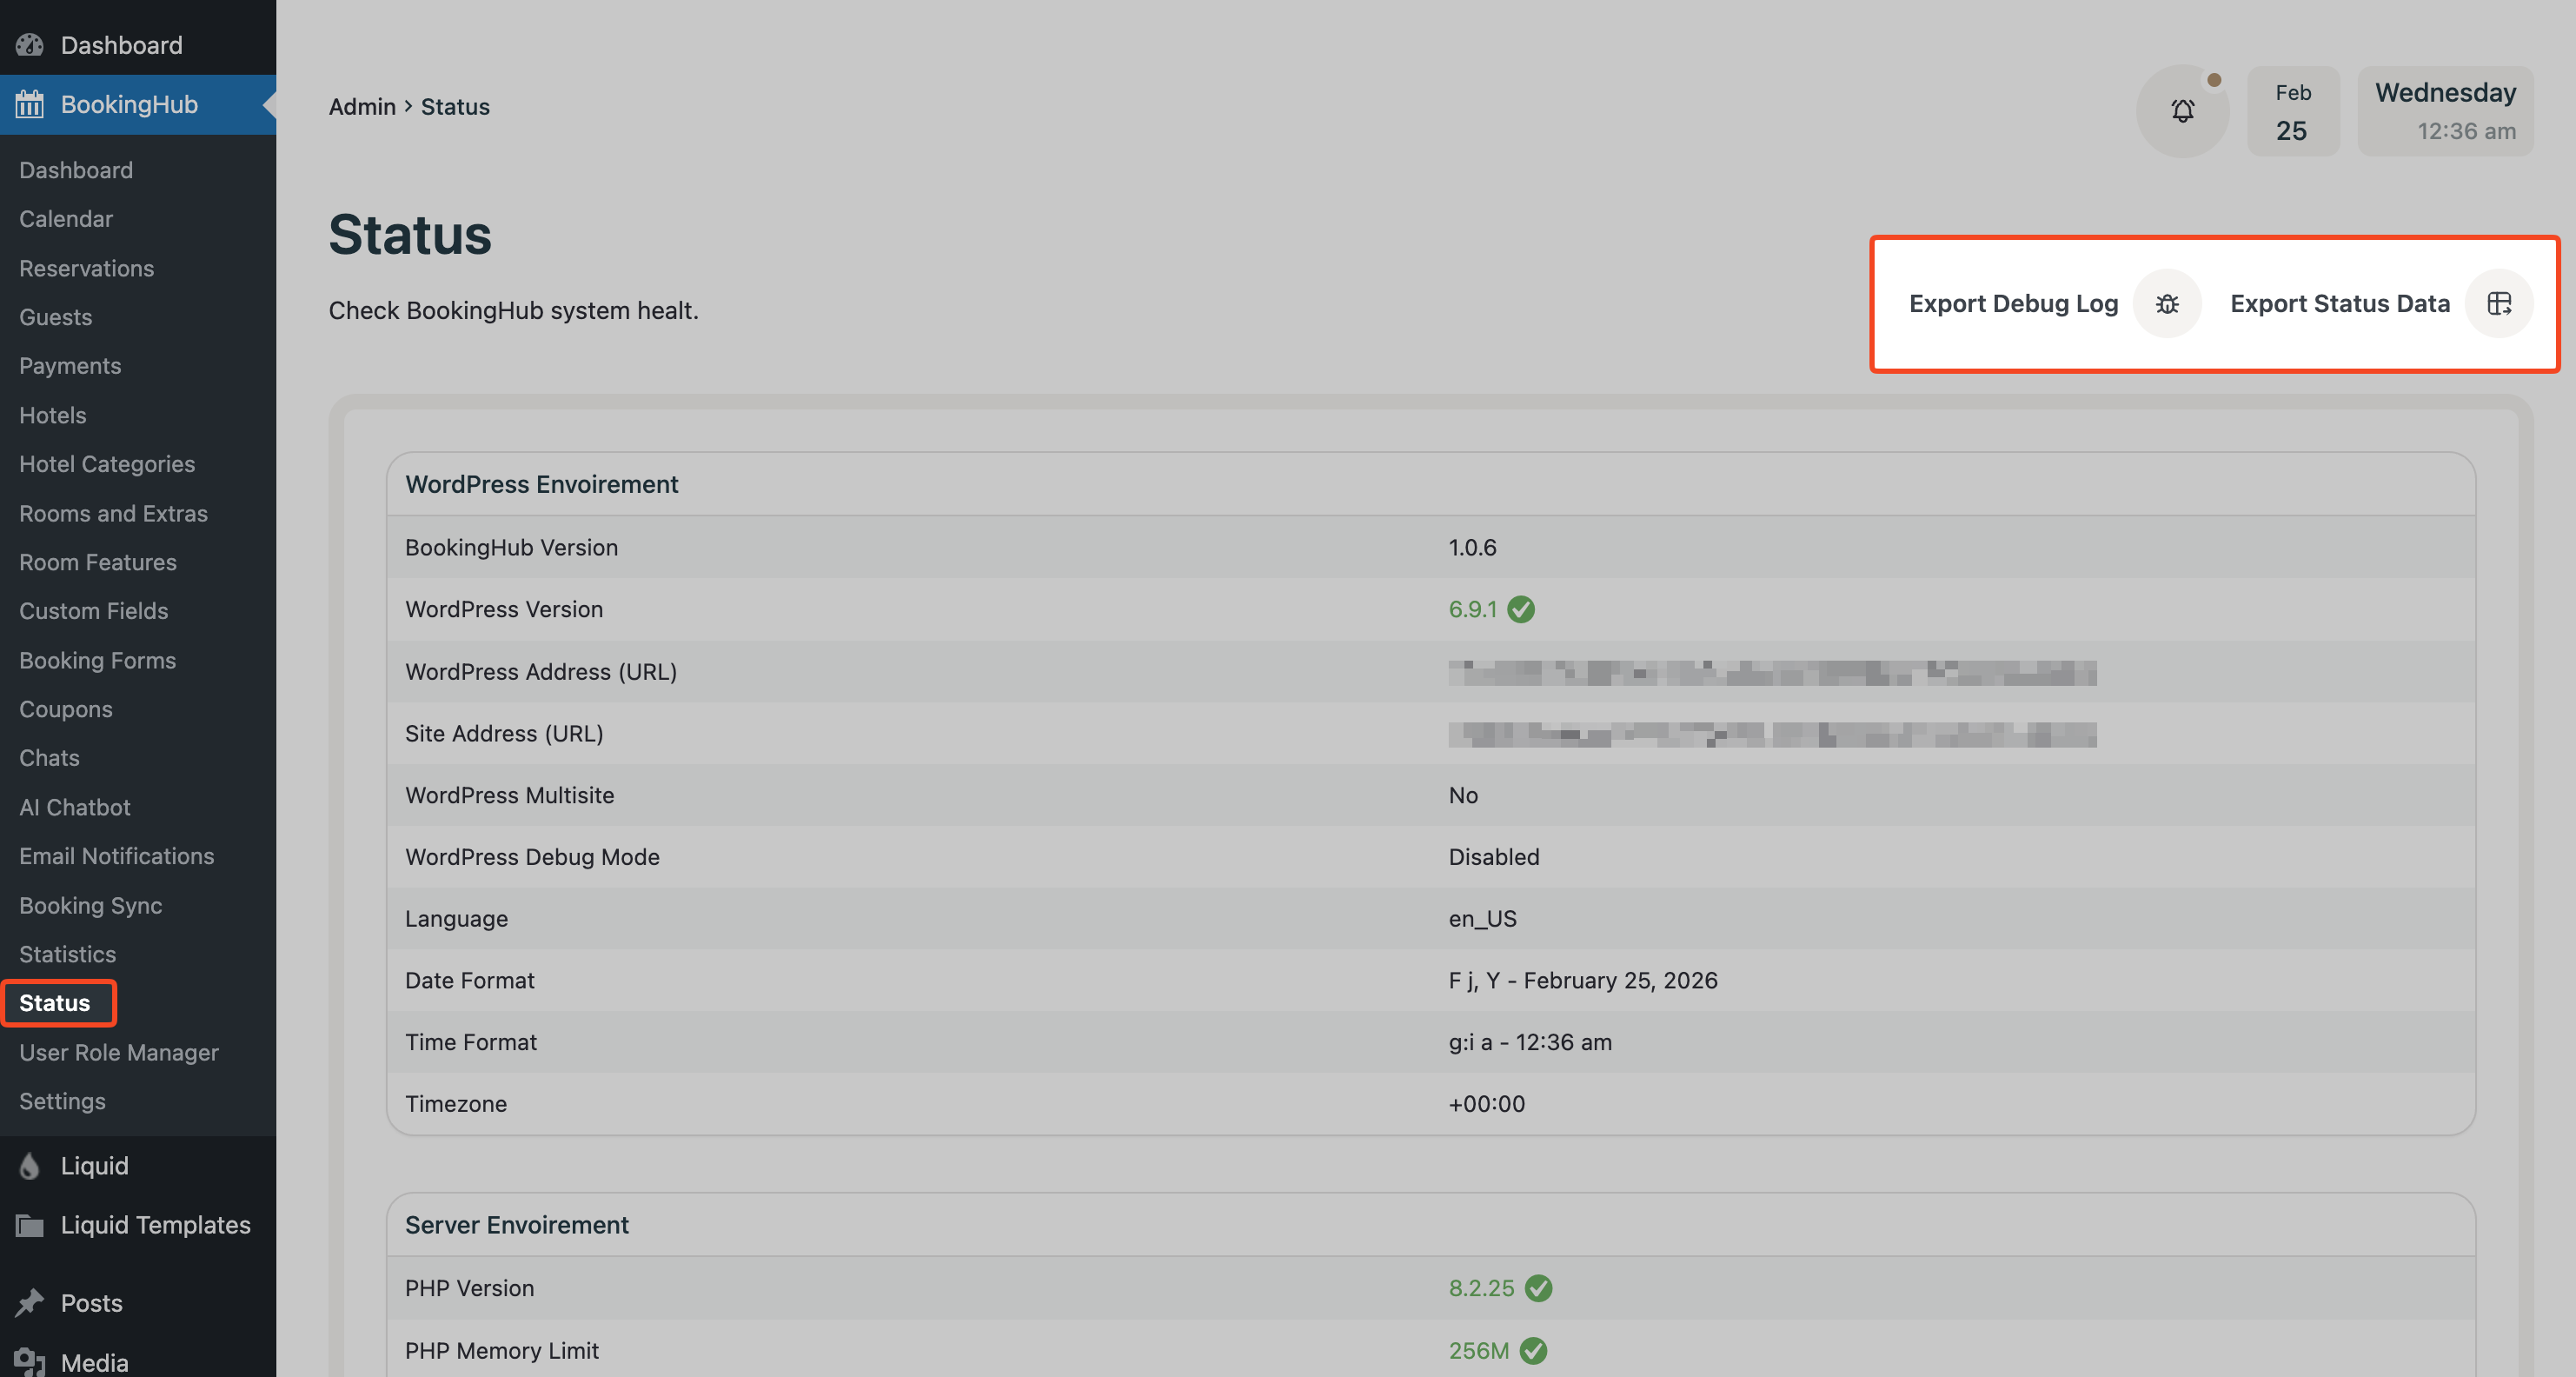Open Rooms and Extras page
This screenshot has width=2576, height=1377.
(113, 513)
